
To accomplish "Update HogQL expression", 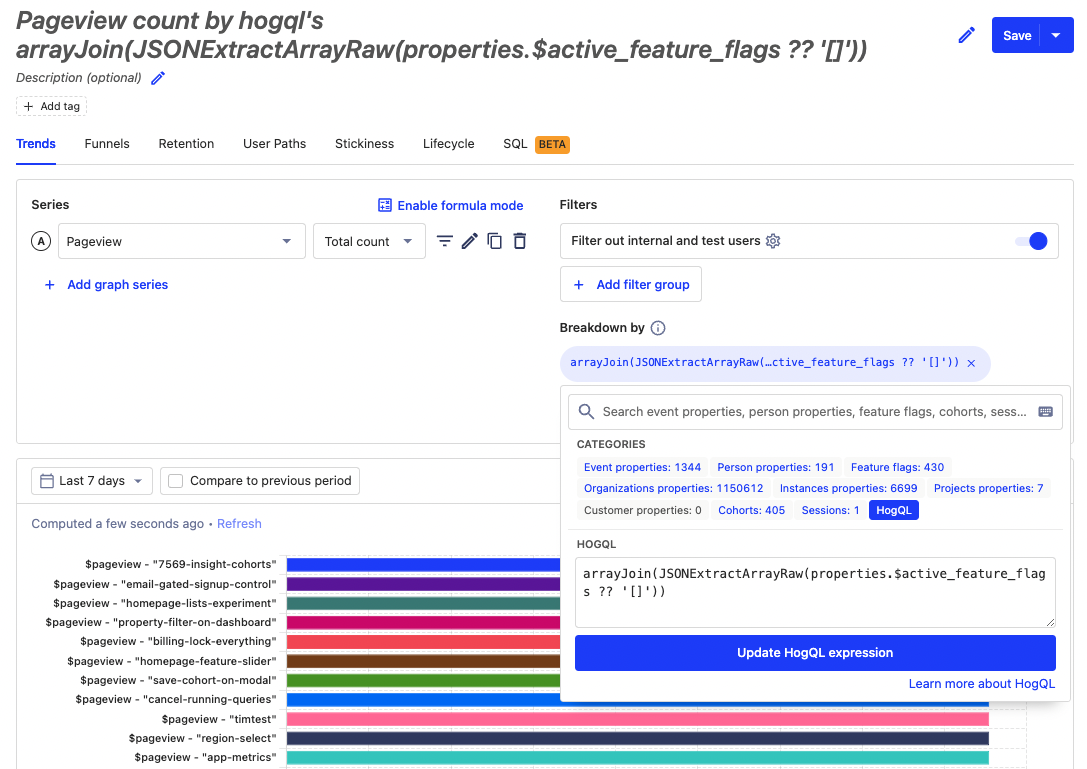I will pyautogui.click(x=815, y=653).
